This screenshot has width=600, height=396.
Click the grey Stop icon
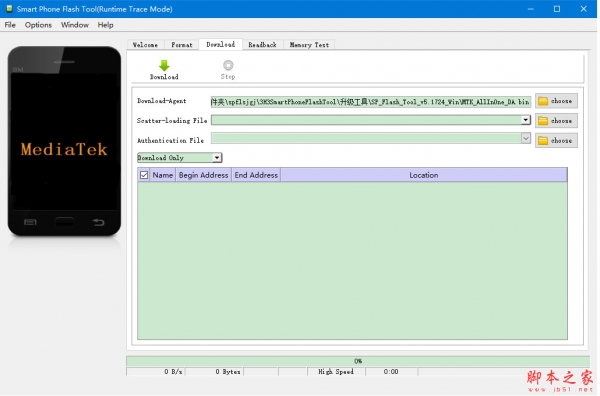pyautogui.click(x=228, y=65)
